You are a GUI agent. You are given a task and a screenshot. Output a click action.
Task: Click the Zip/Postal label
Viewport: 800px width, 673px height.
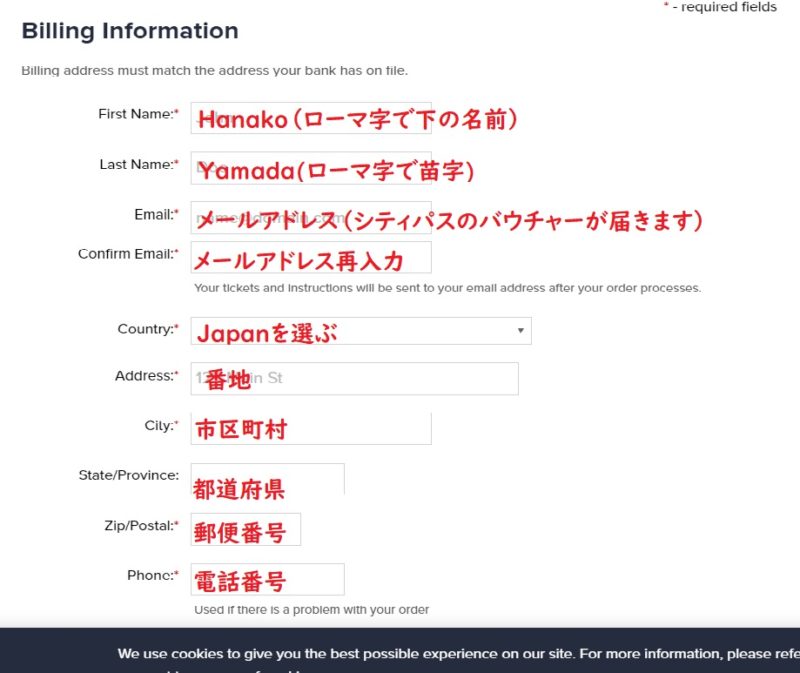coord(142,526)
